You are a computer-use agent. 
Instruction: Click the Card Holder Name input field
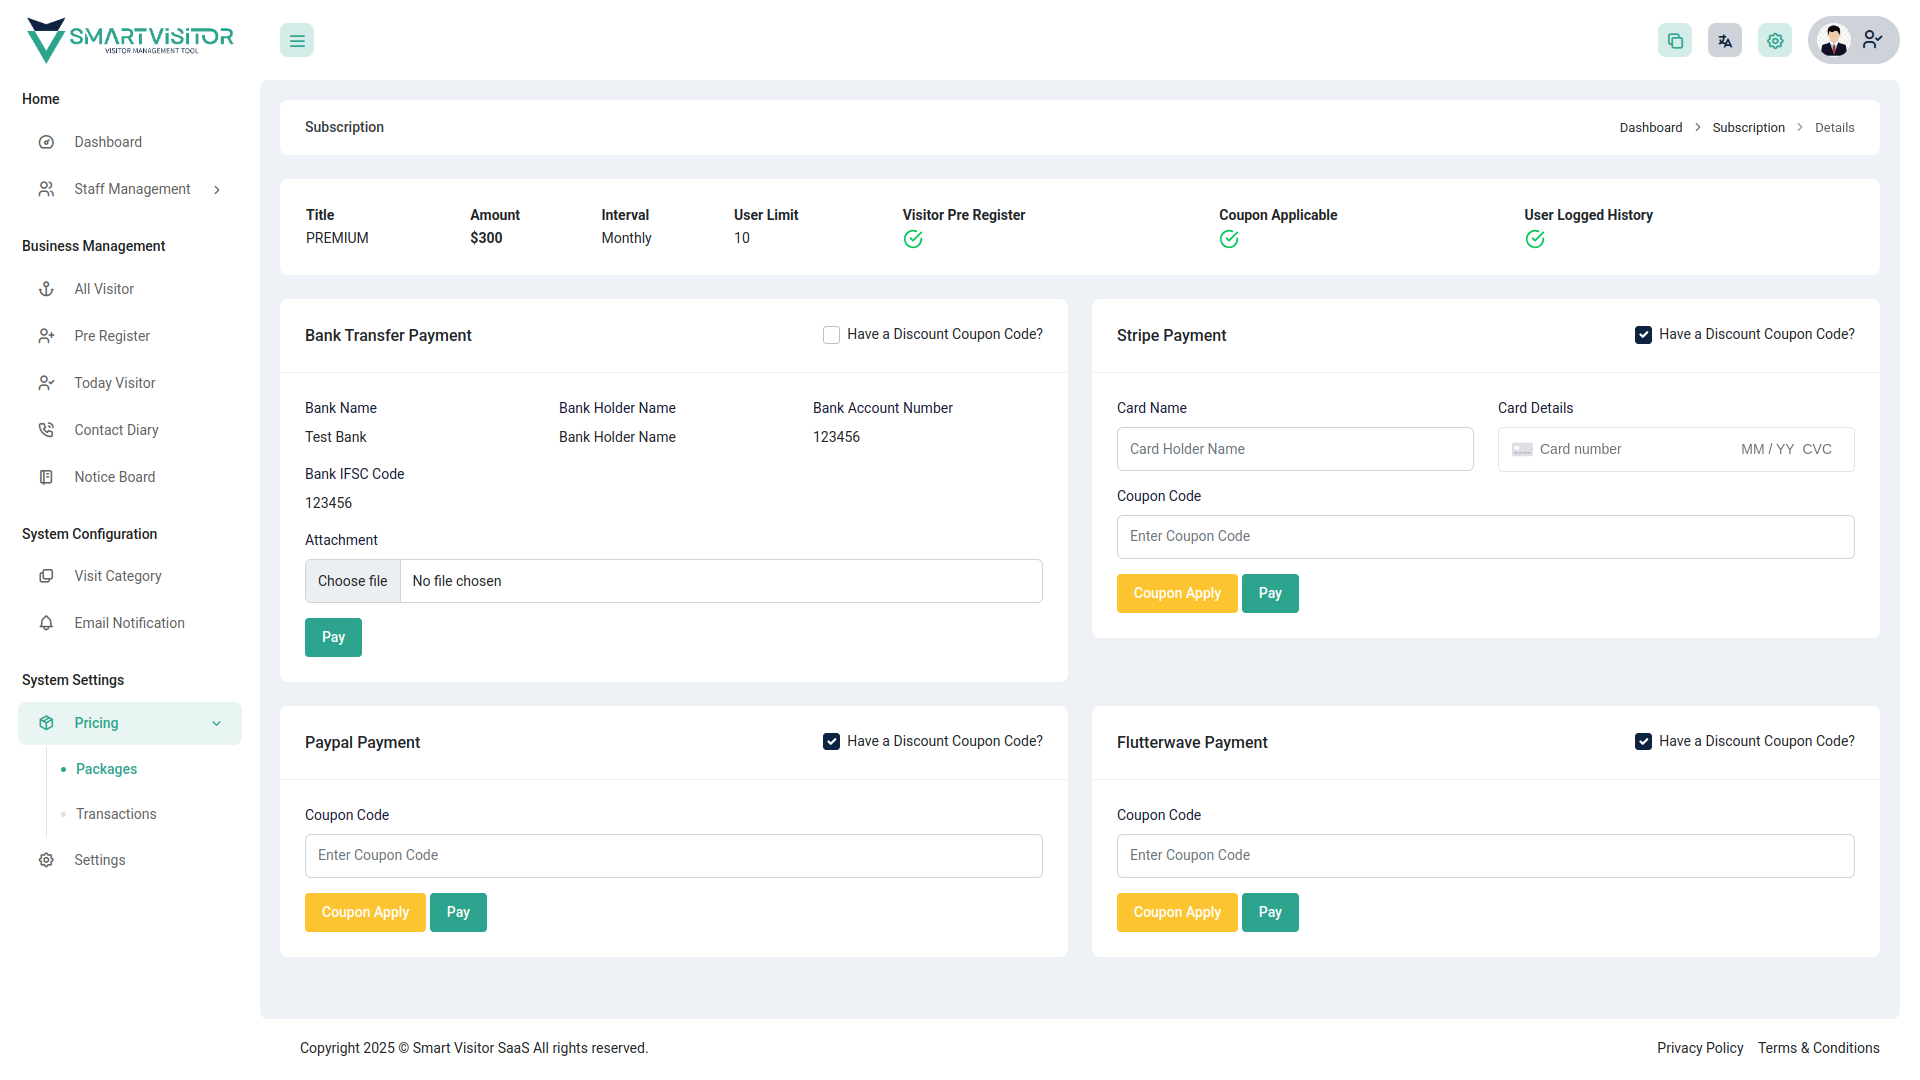1294,449
